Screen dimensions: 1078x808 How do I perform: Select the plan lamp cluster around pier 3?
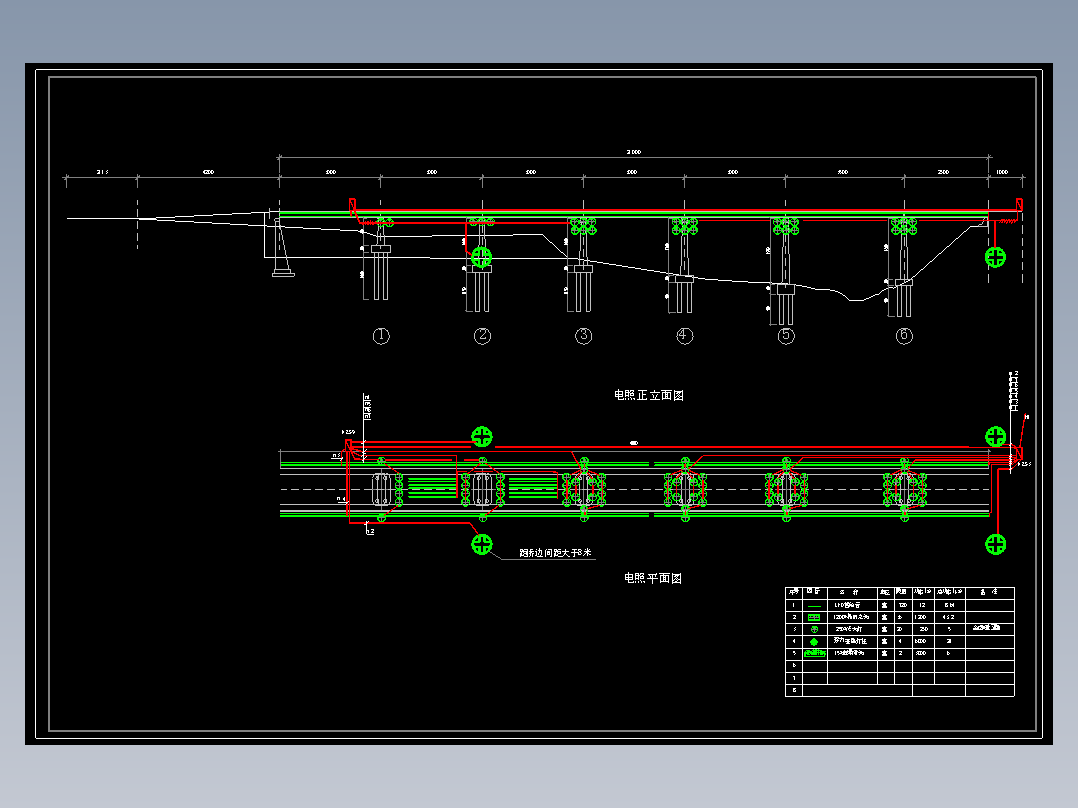coord(584,490)
